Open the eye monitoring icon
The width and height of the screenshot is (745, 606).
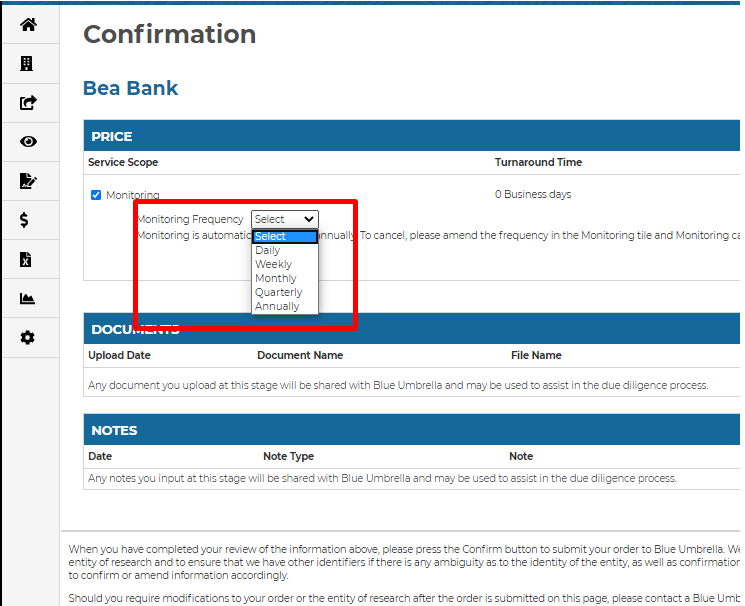click(28, 142)
